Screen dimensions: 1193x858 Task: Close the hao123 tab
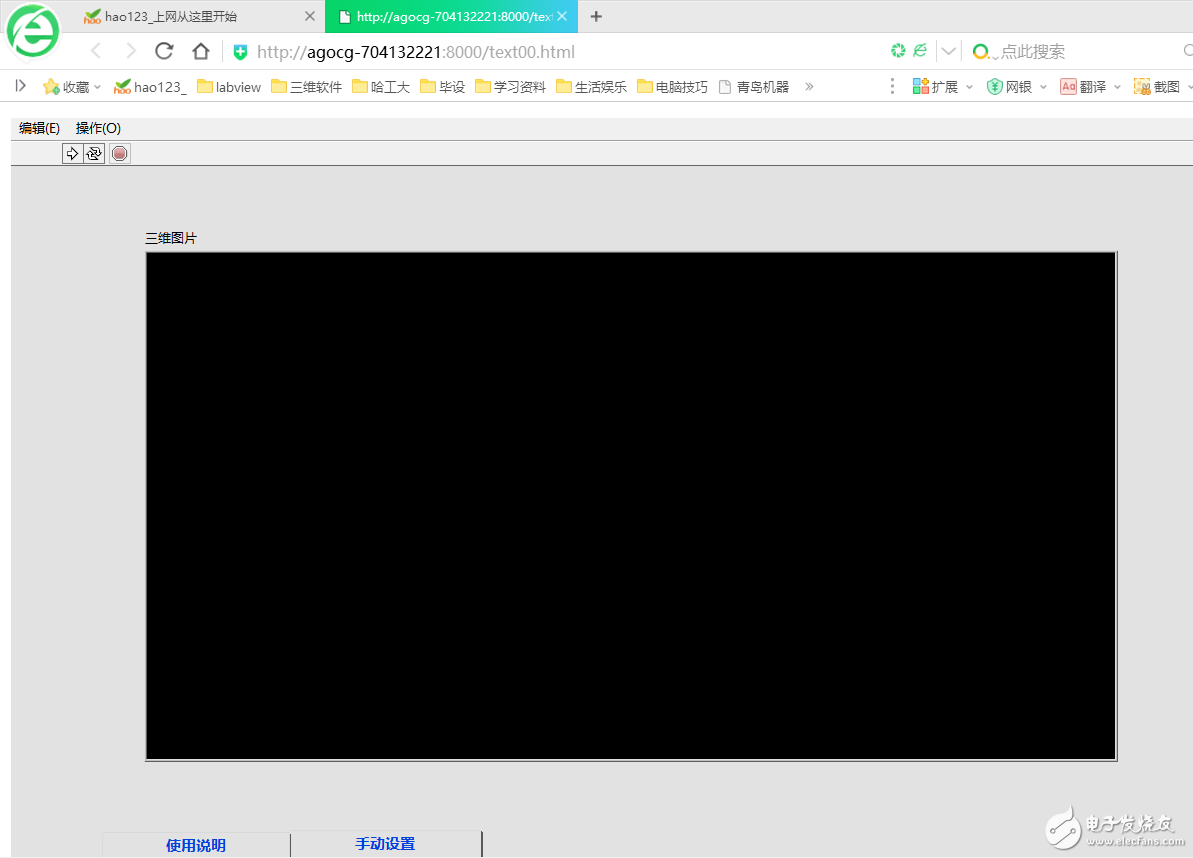click(310, 16)
